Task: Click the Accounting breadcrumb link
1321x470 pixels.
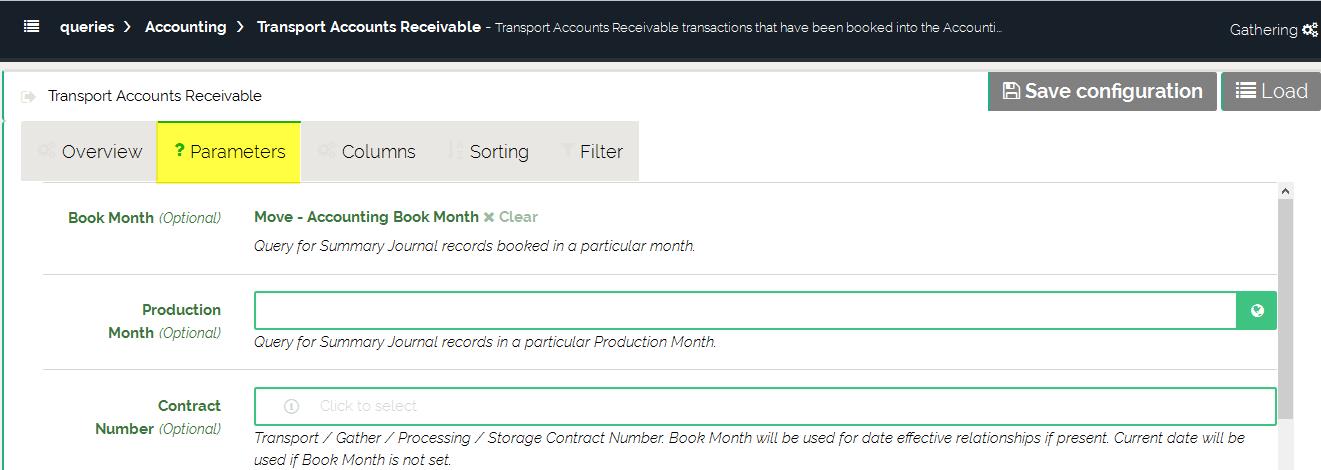Action: (185, 27)
